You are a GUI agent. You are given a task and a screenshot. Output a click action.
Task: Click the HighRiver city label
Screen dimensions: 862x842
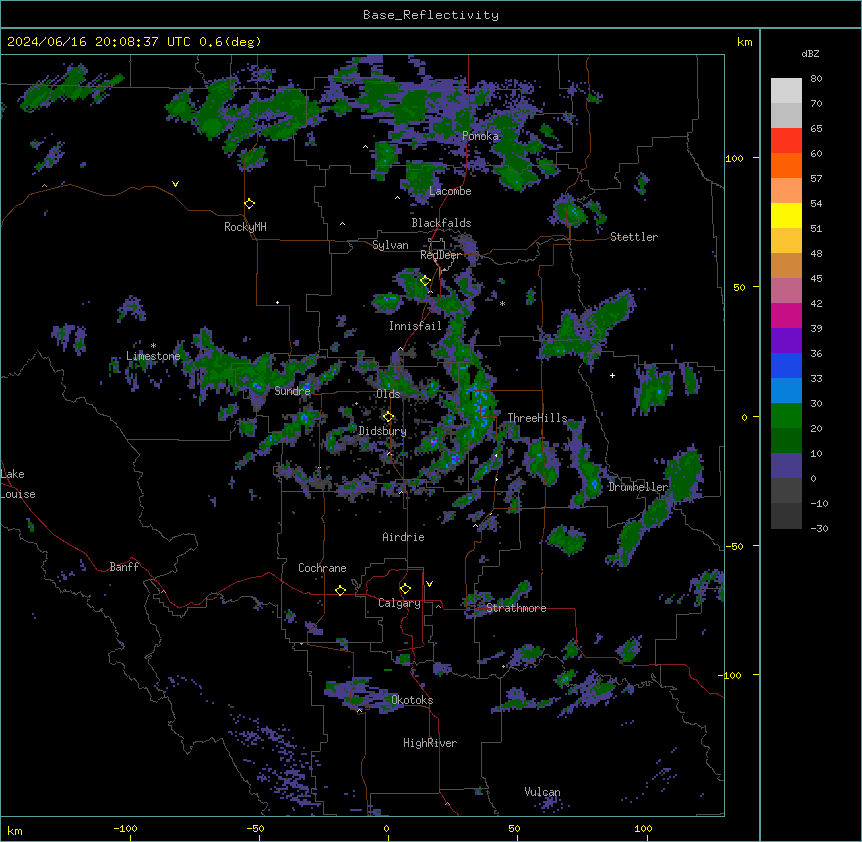pyautogui.click(x=430, y=743)
